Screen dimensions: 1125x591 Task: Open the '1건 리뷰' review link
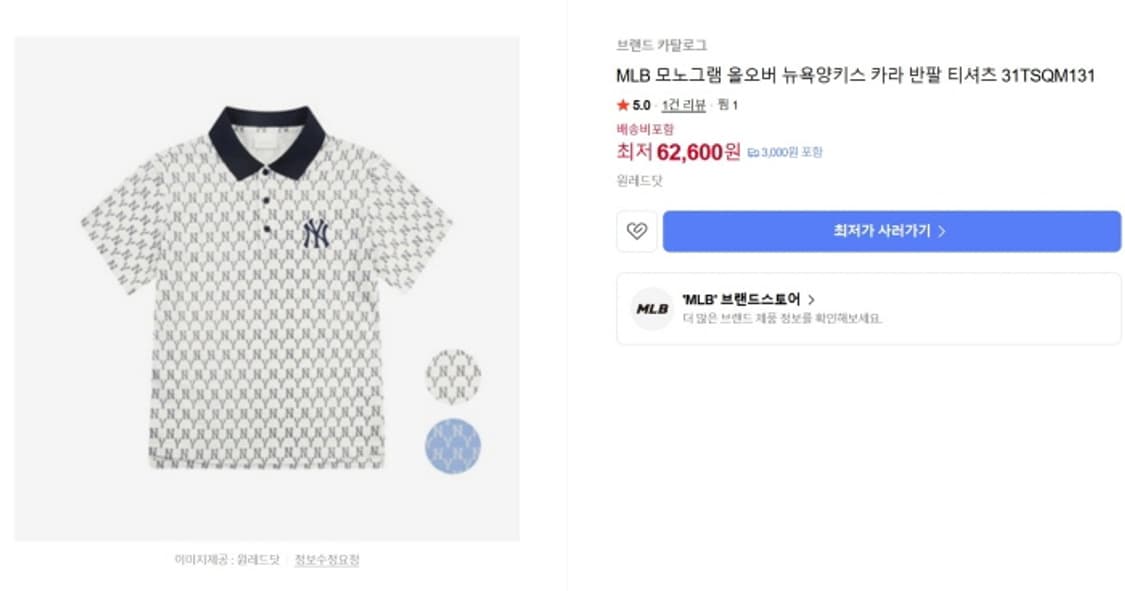(683, 105)
